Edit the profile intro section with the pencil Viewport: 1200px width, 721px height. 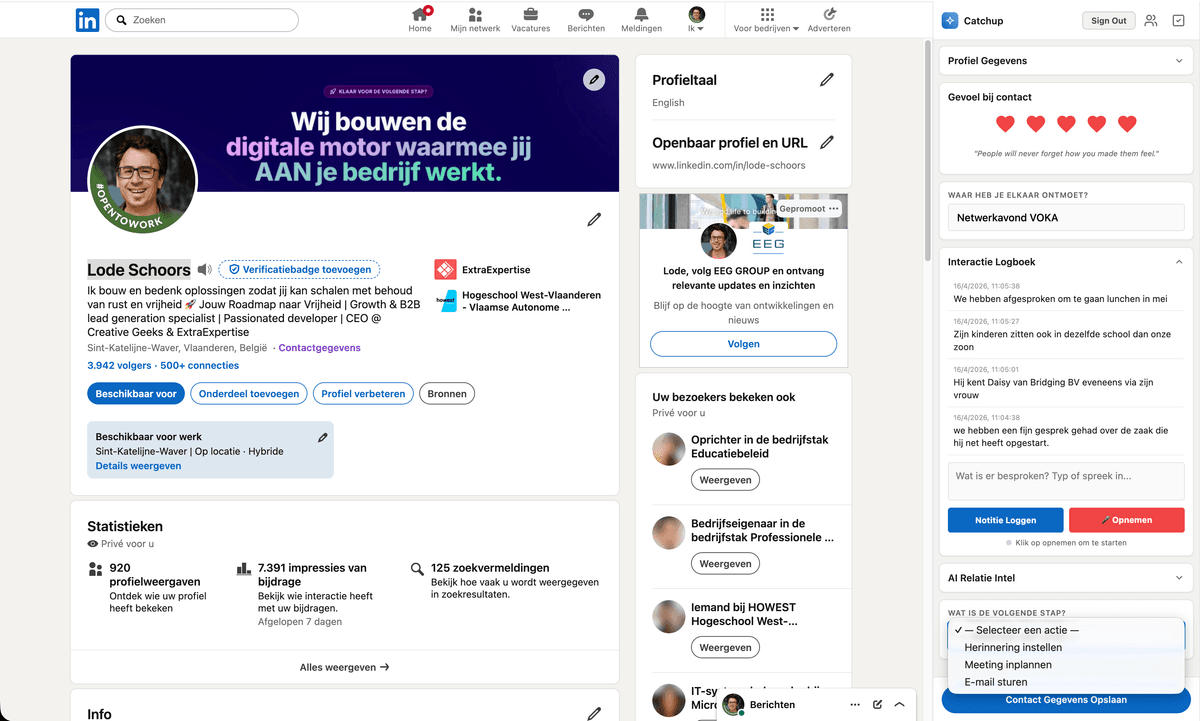(x=594, y=219)
